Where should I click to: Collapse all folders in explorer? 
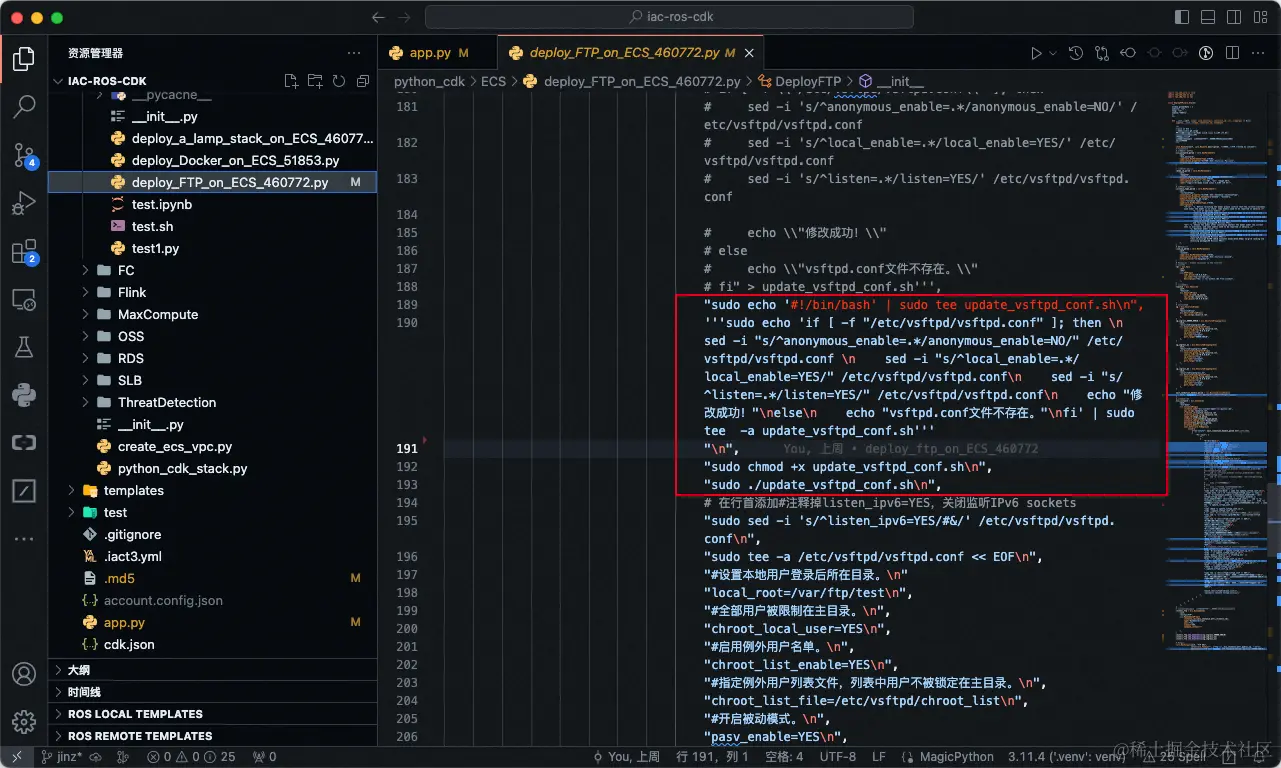362,81
